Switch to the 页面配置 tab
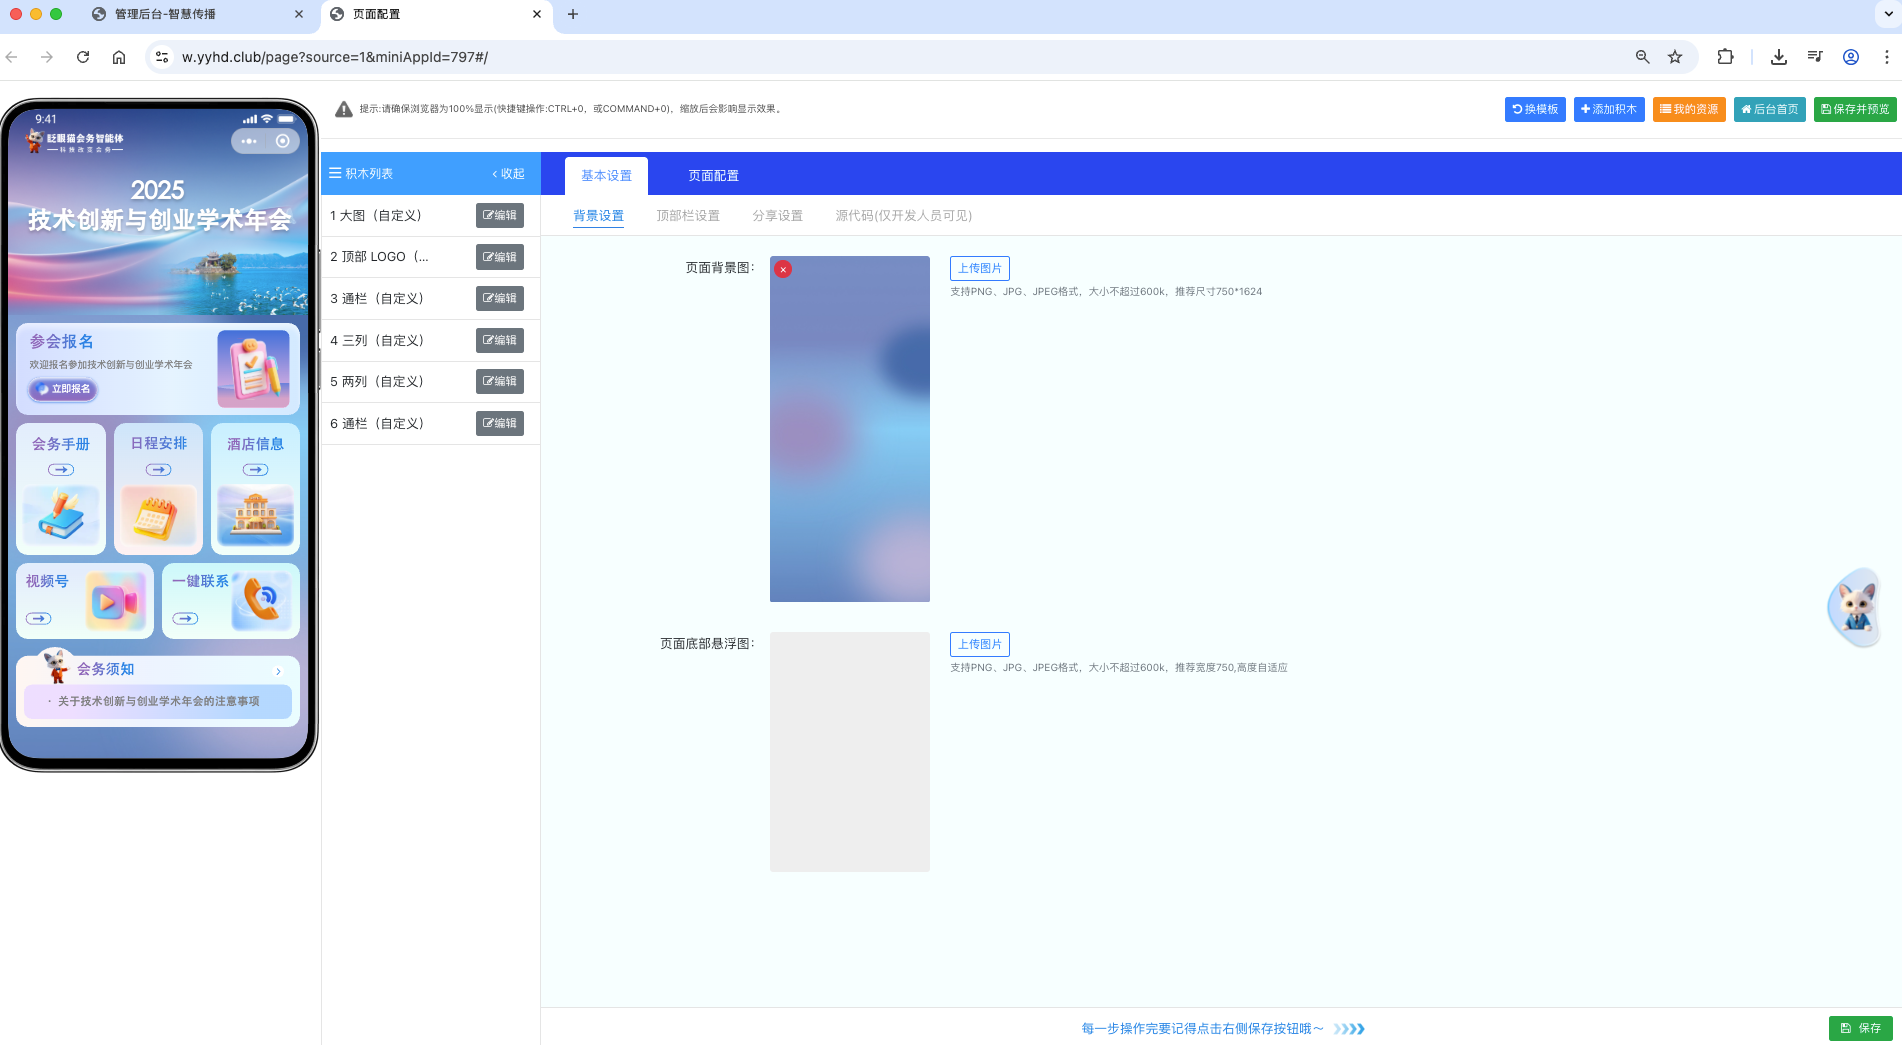Image resolution: width=1902 pixels, height=1045 pixels. point(713,176)
